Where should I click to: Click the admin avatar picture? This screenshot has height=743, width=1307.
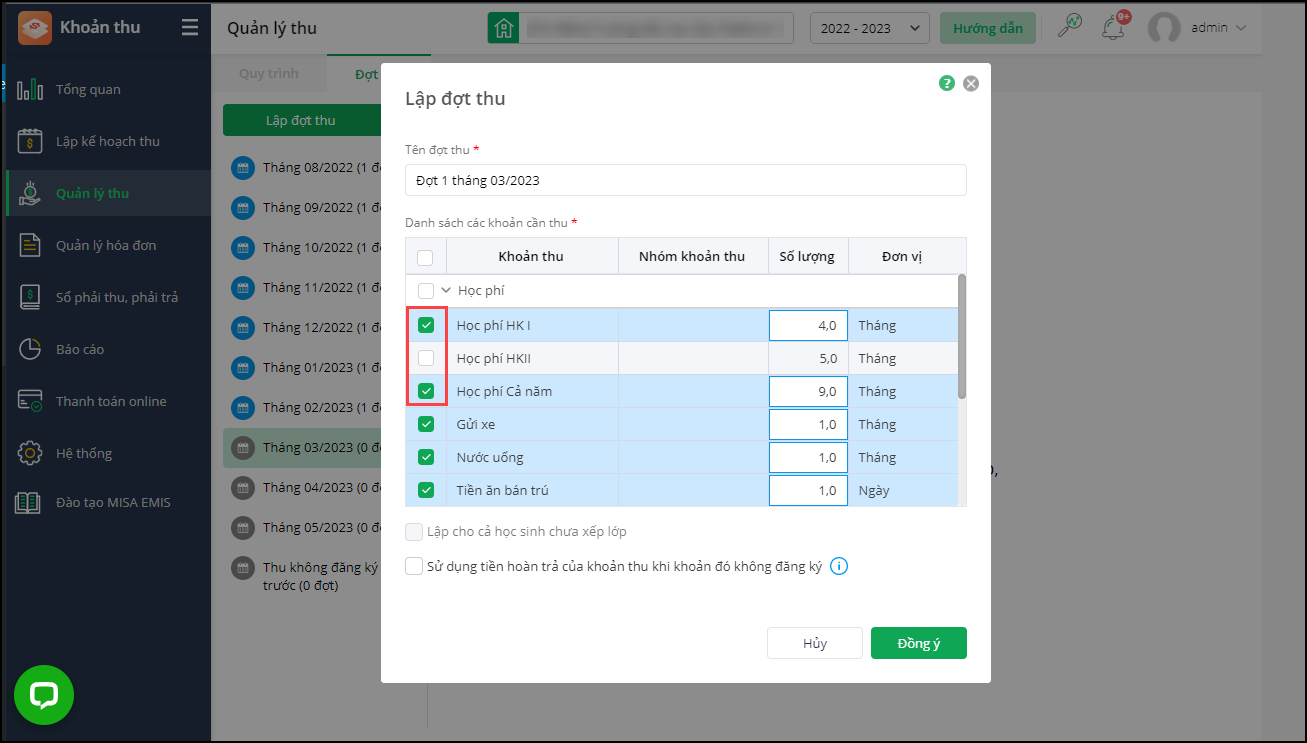pyautogui.click(x=1164, y=28)
